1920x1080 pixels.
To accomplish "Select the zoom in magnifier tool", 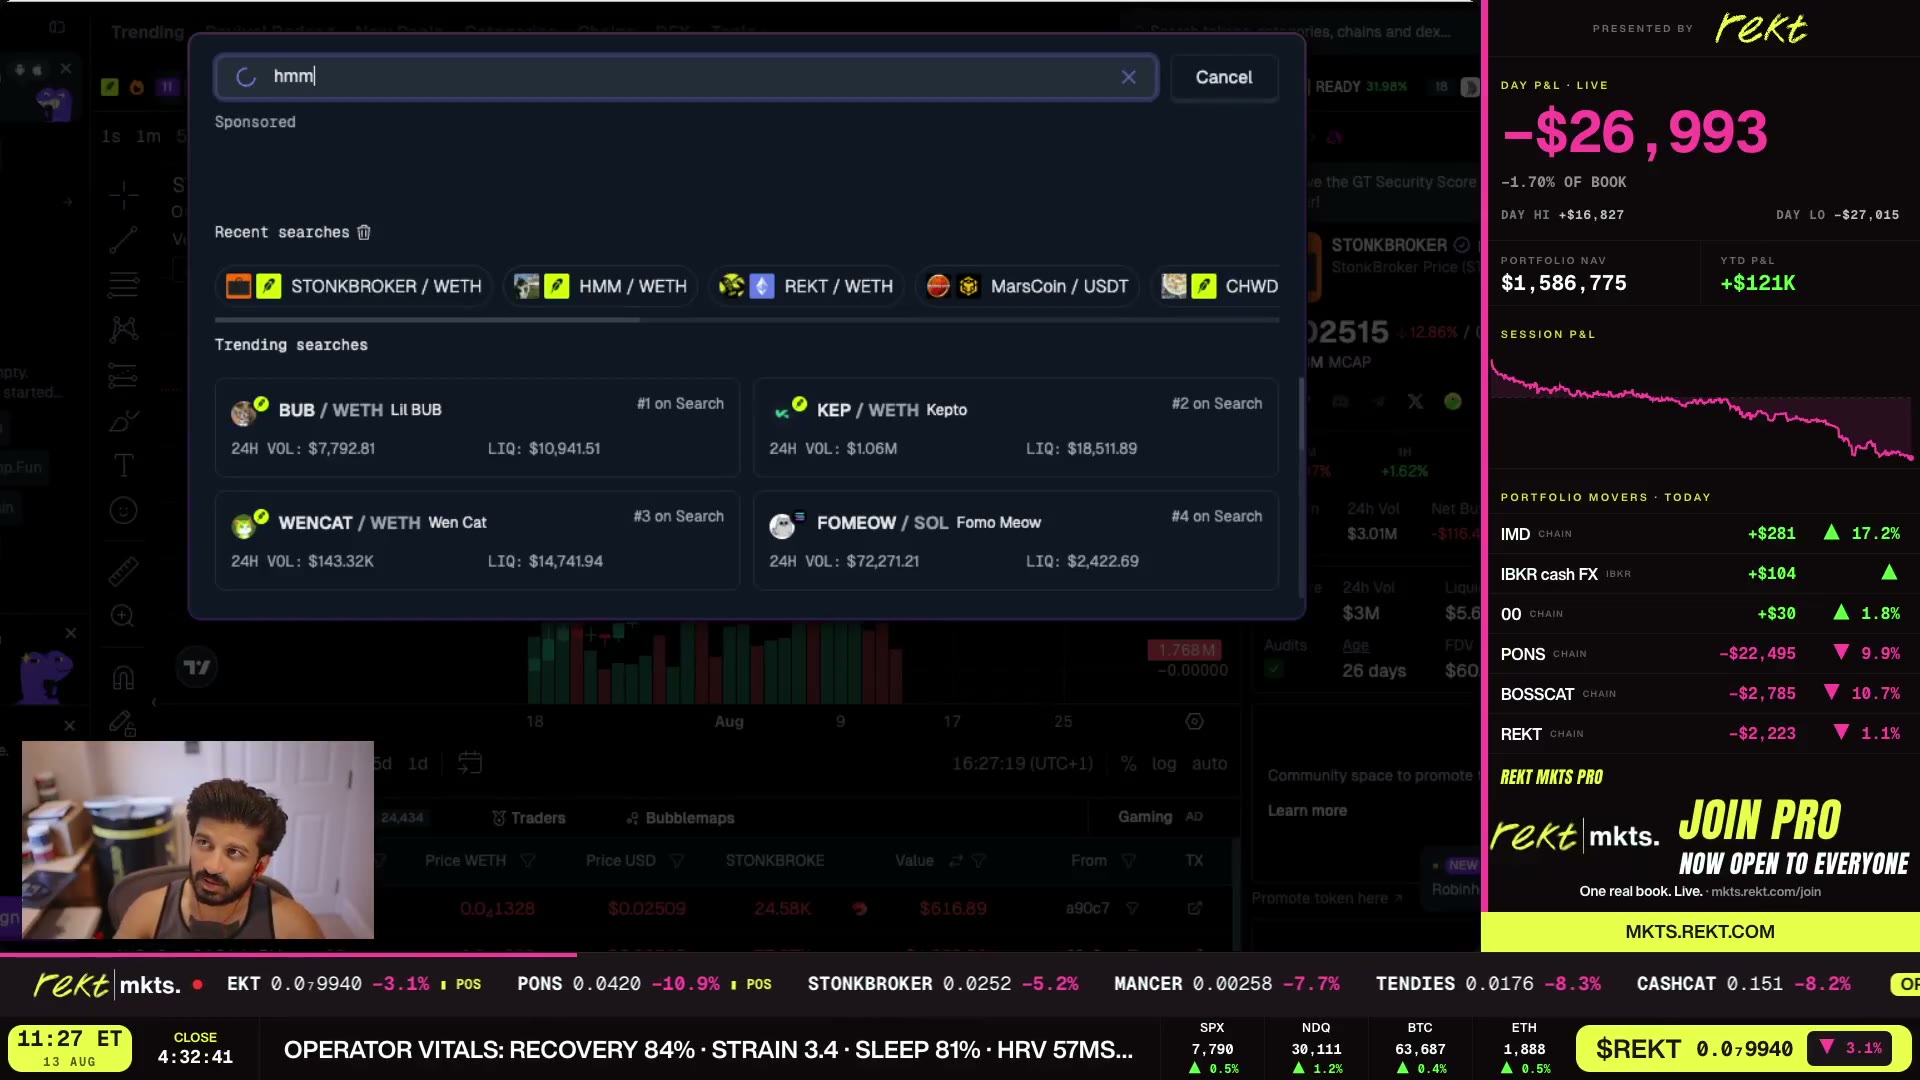I will (123, 616).
